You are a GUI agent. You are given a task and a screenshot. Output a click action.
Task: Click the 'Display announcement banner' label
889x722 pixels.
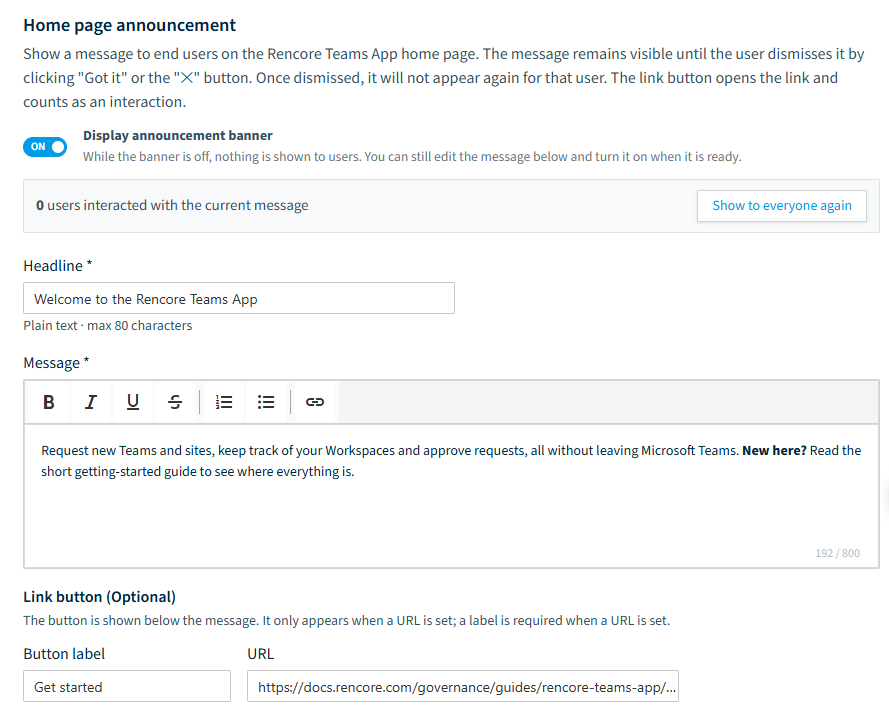click(x=177, y=136)
